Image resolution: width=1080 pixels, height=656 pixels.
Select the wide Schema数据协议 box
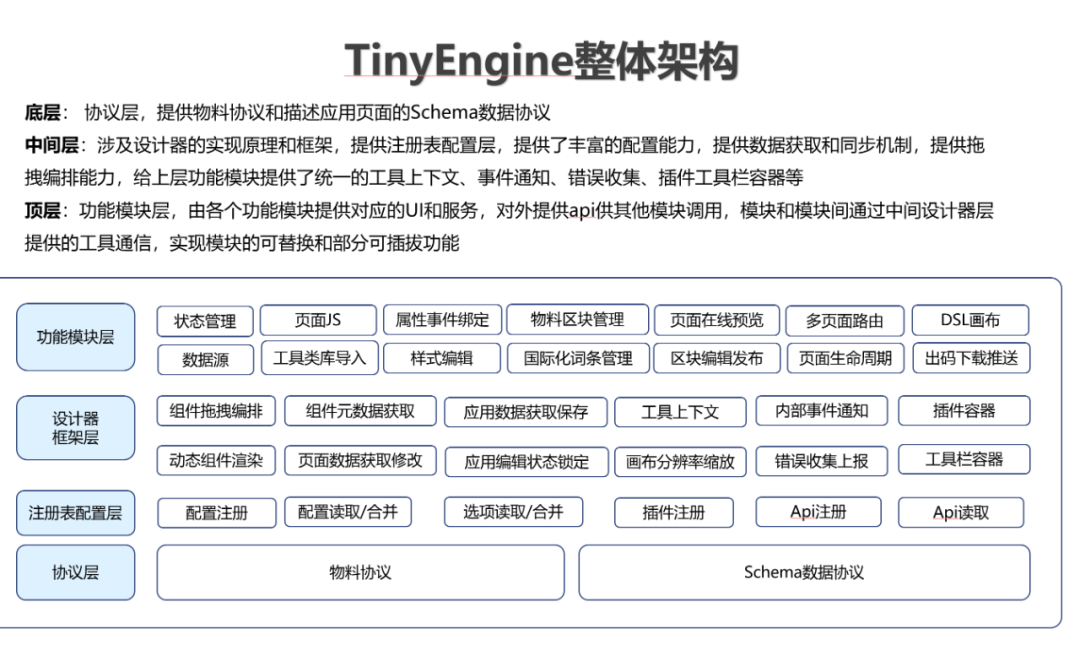coord(804,573)
